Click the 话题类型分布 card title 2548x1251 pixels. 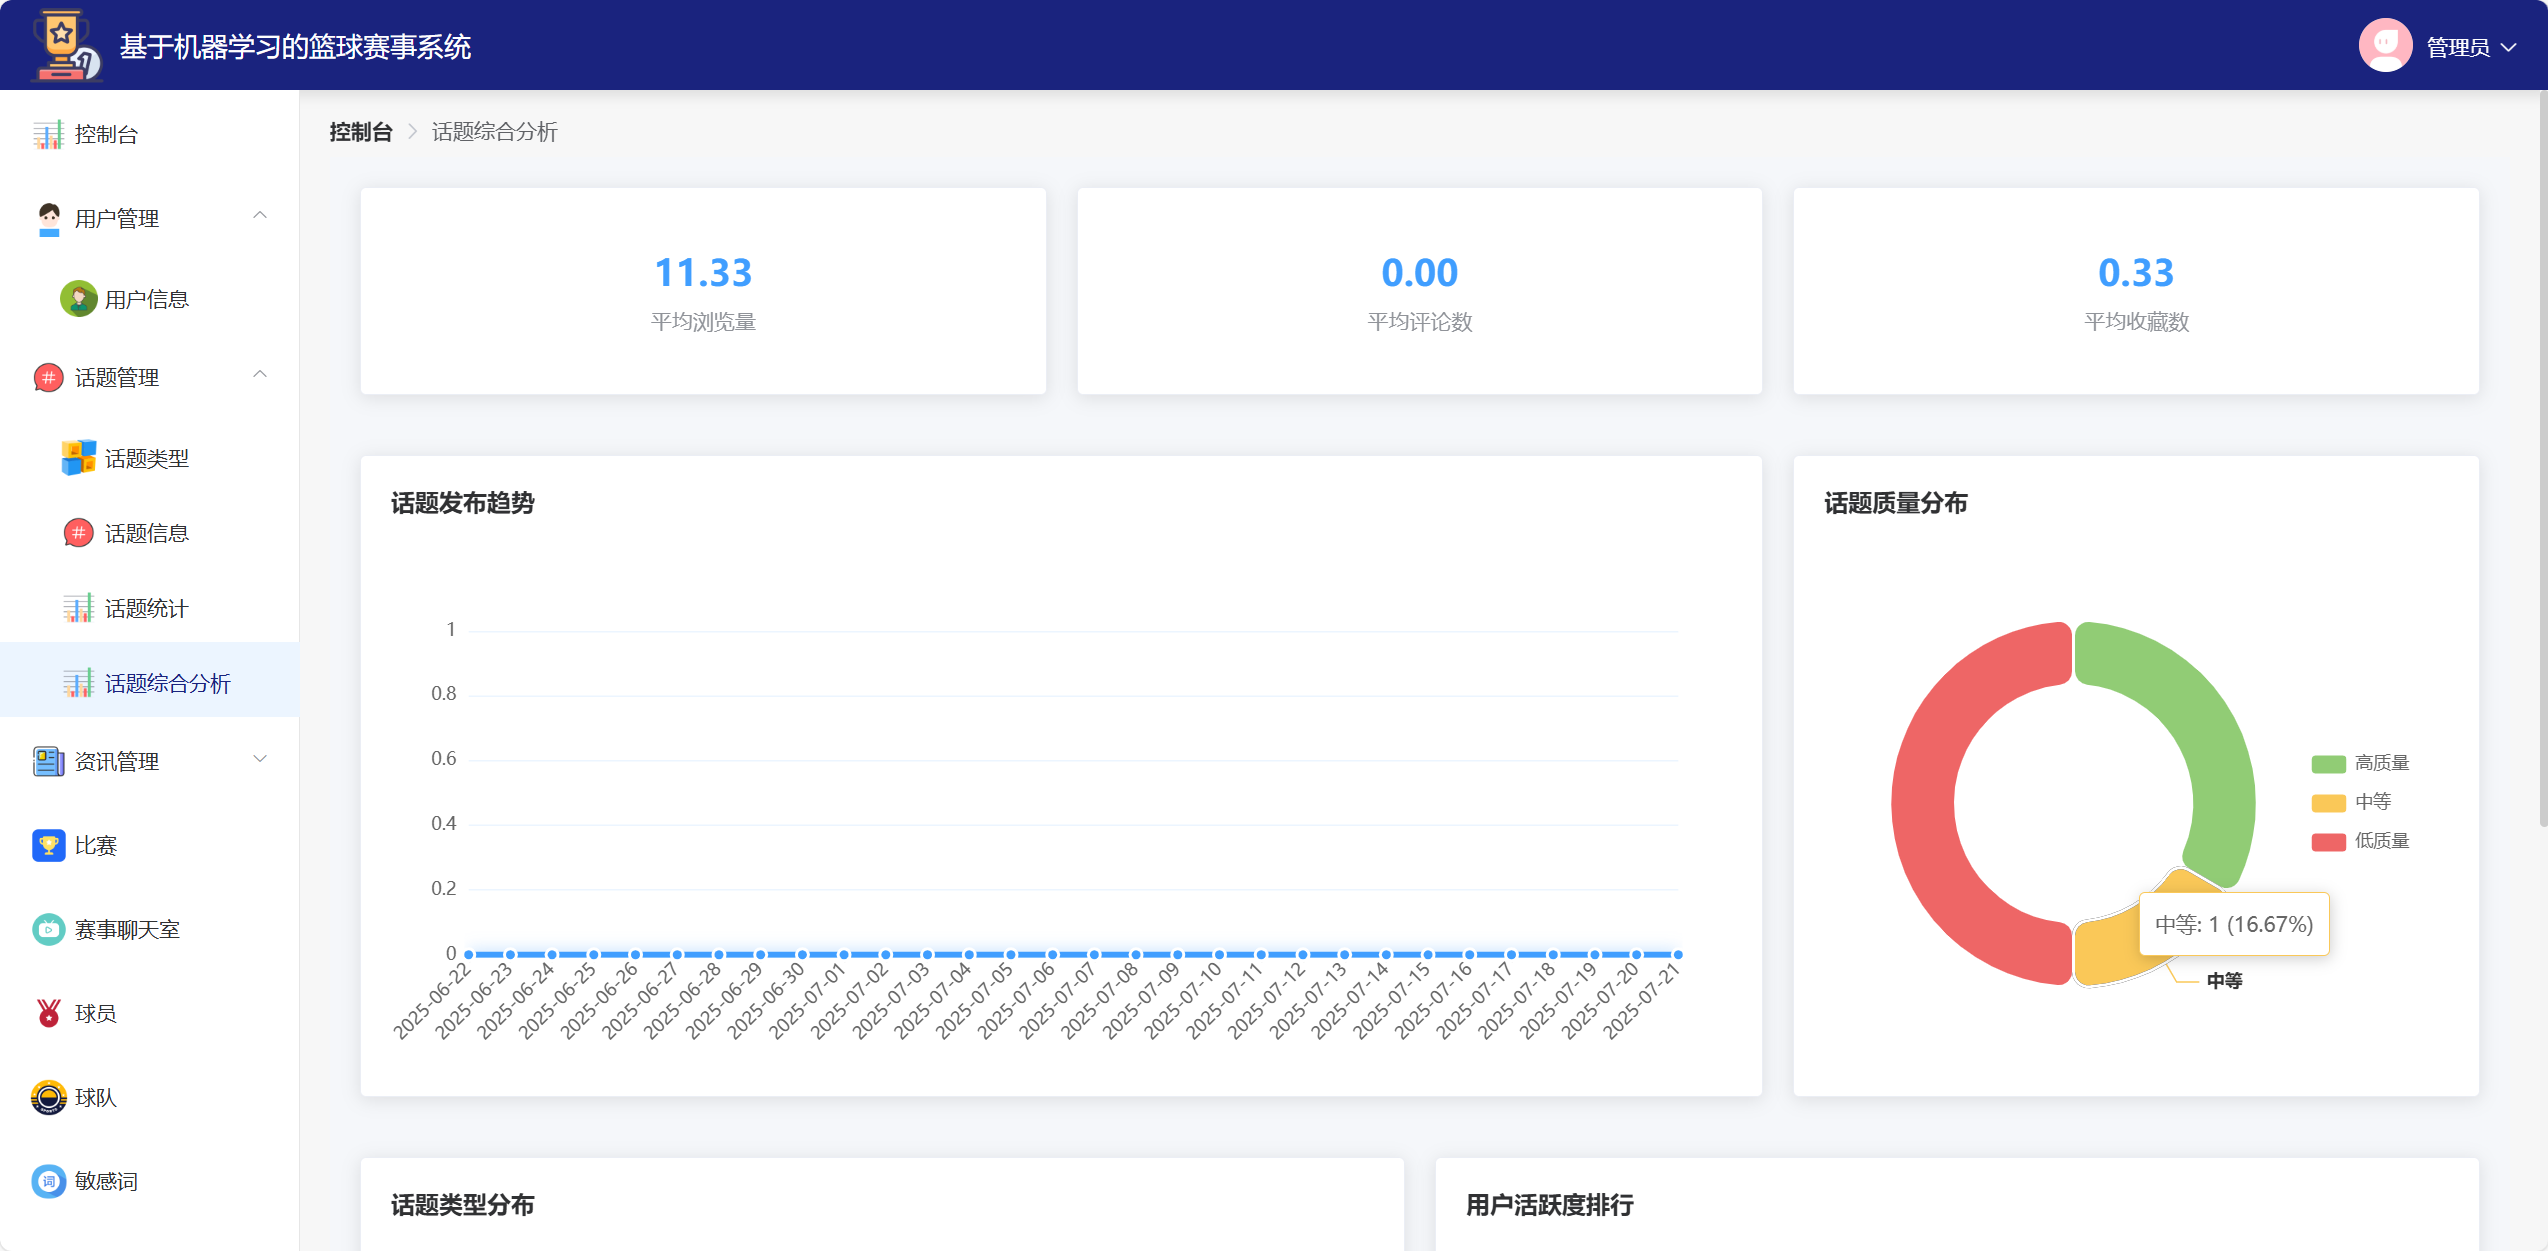coord(463,1205)
